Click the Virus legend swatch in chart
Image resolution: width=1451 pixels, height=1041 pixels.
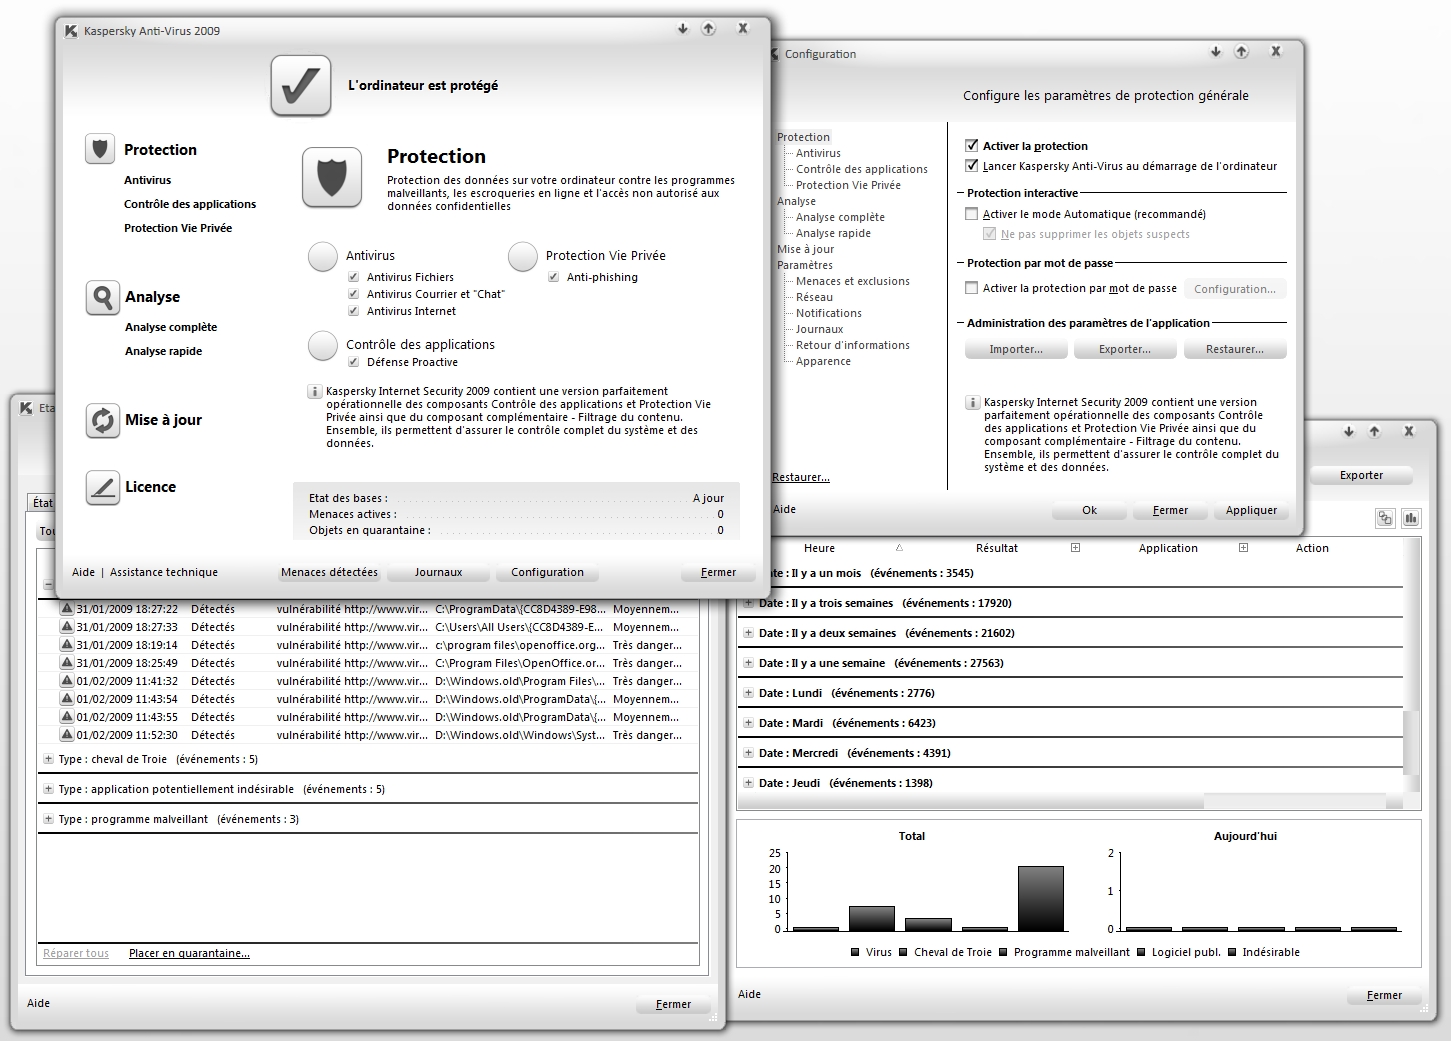[855, 952]
